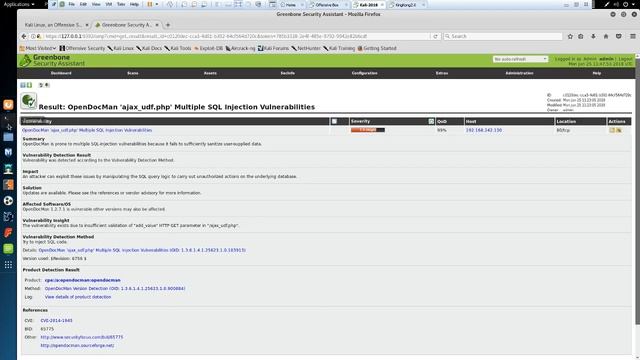The image size is (640, 360).
Task: Toggle the checkbox in the results table header
Action: (334, 121)
